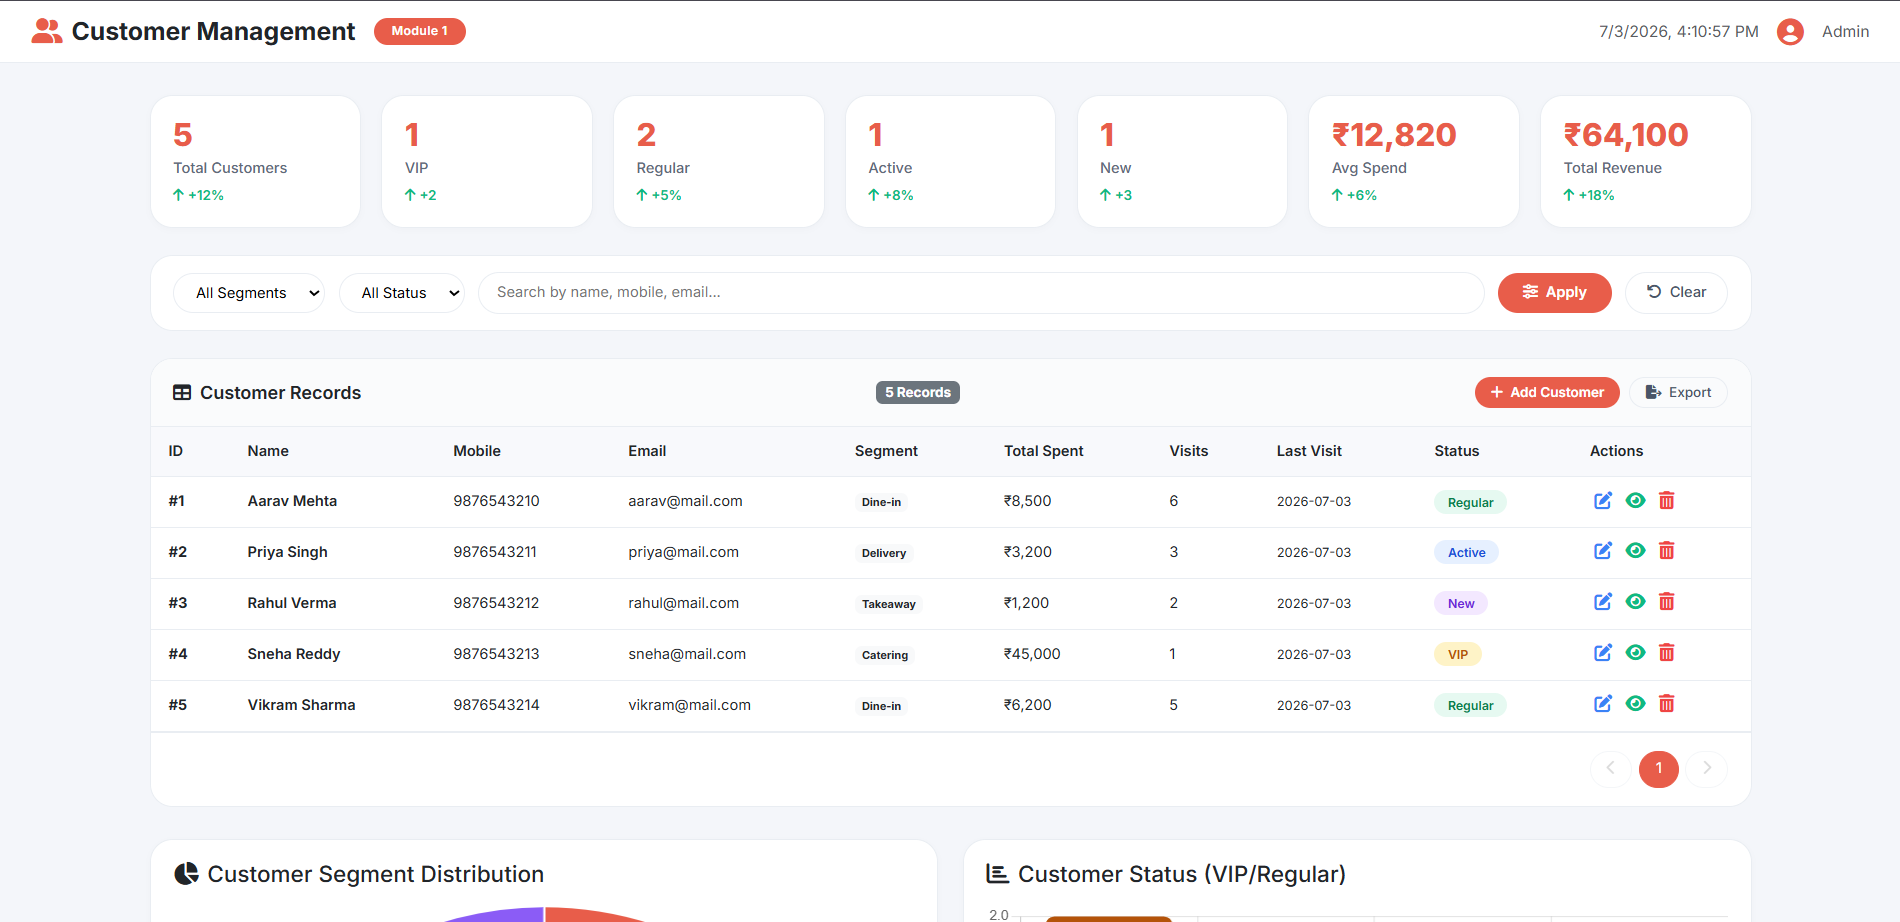Screen dimensions: 1900x922
Task: Click the Admin user avatar icon
Action: [1790, 32]
